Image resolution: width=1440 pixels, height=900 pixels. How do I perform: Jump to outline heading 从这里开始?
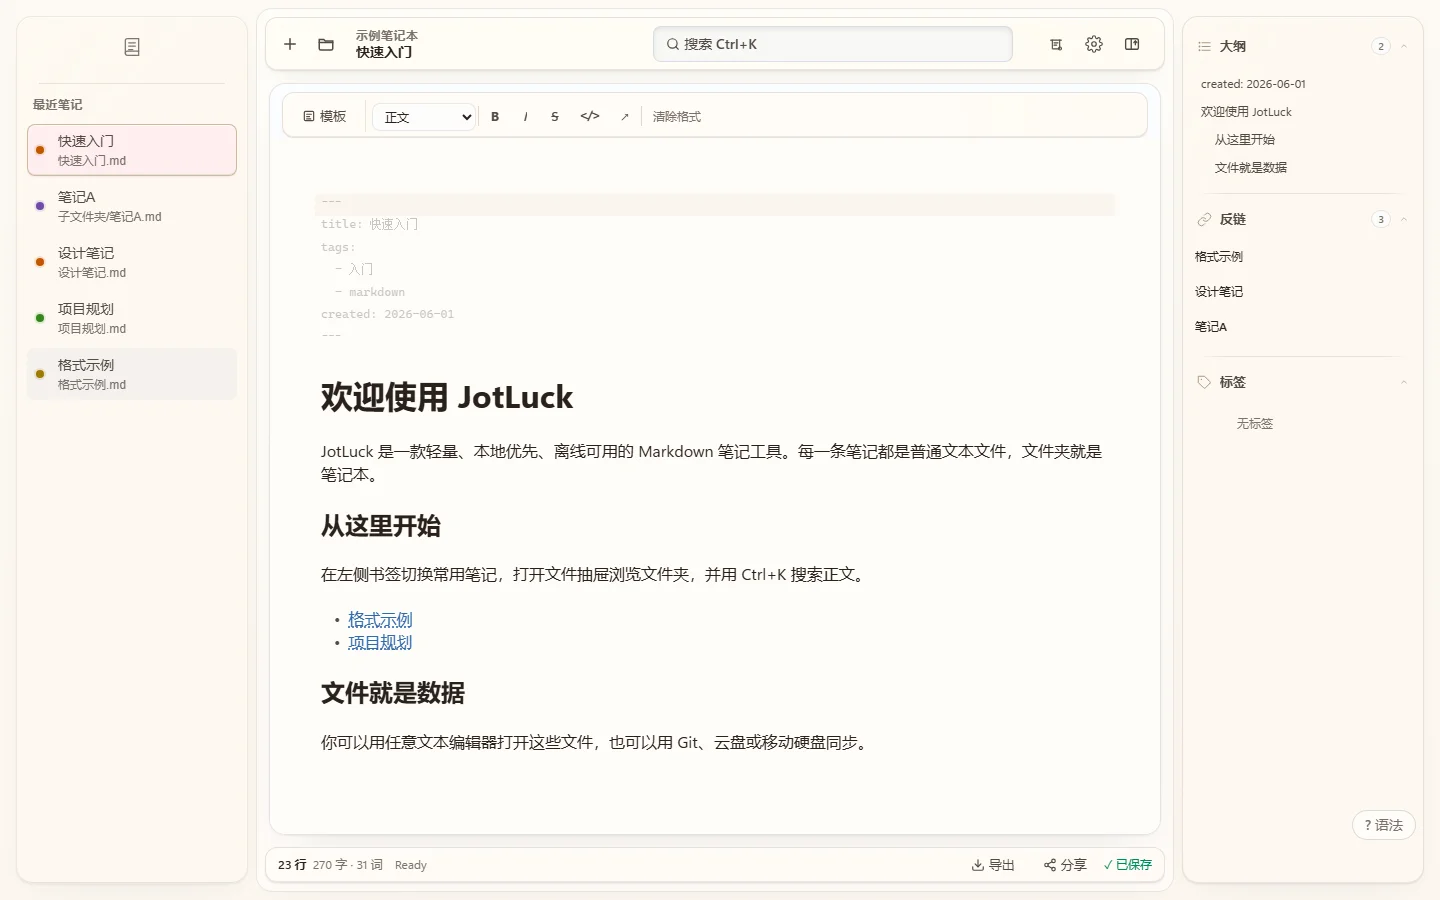(x=1245, y=140)
